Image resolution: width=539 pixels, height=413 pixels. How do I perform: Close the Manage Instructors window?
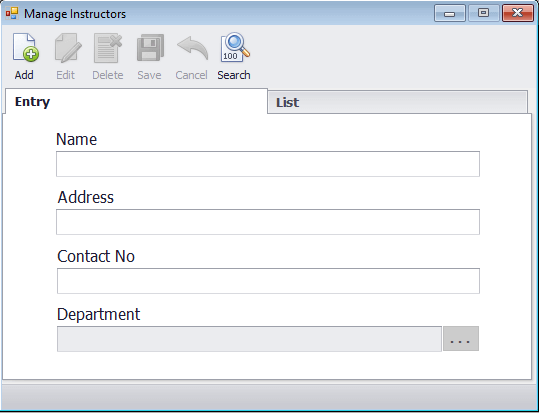click(x=518, y=13)
